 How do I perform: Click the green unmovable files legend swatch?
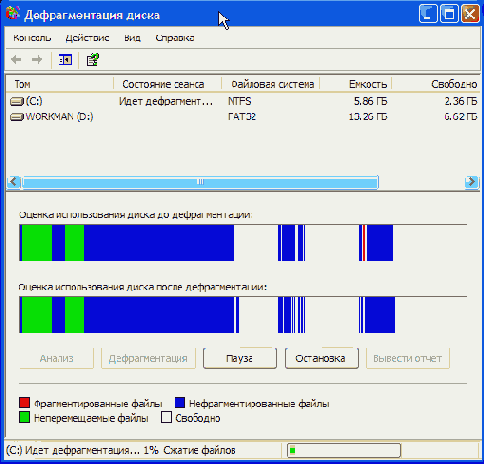pyautogui.click(x=25, y=417)
